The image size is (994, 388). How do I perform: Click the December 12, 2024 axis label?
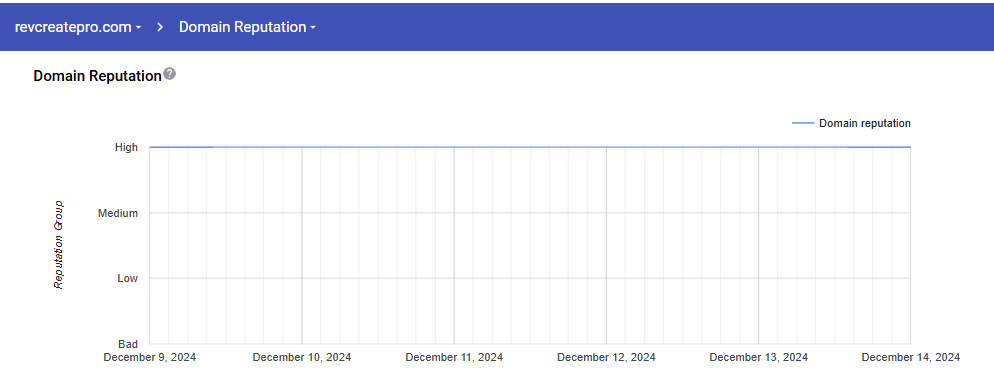(606, 358)
